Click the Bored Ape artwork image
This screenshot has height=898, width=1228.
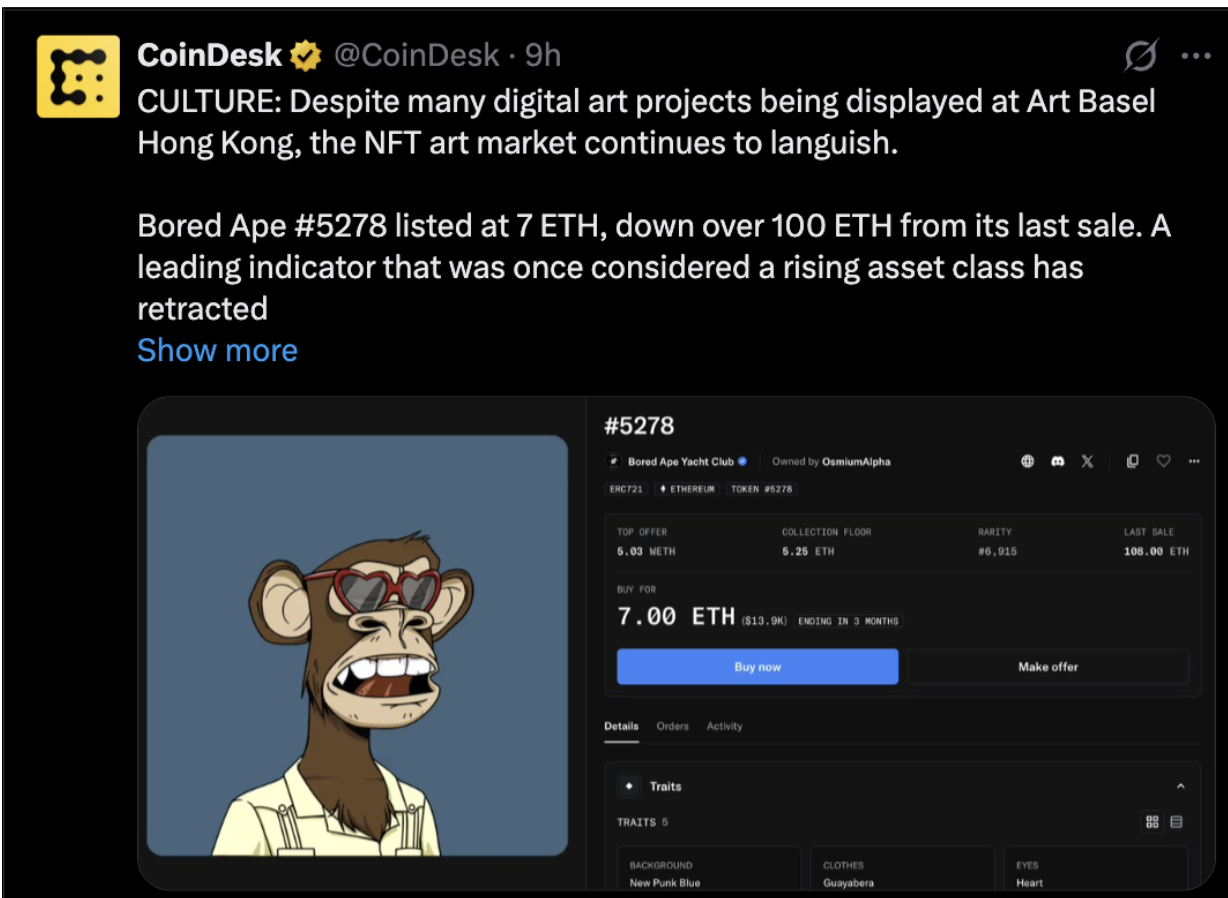pos(357,645)
